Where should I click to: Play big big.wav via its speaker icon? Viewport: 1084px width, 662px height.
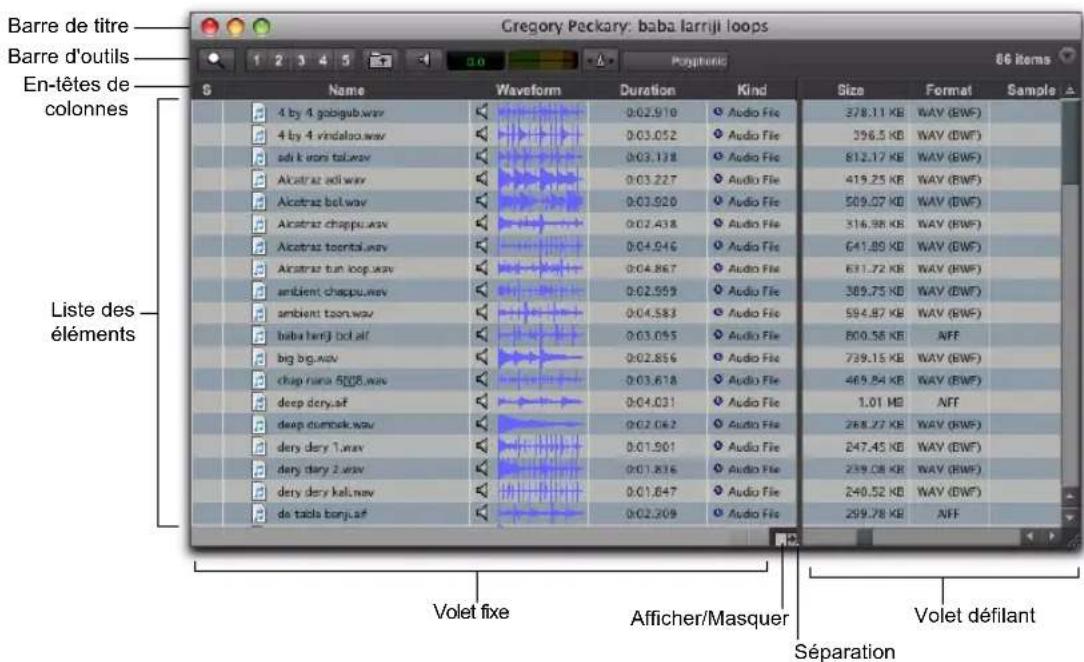pos(482,357)
